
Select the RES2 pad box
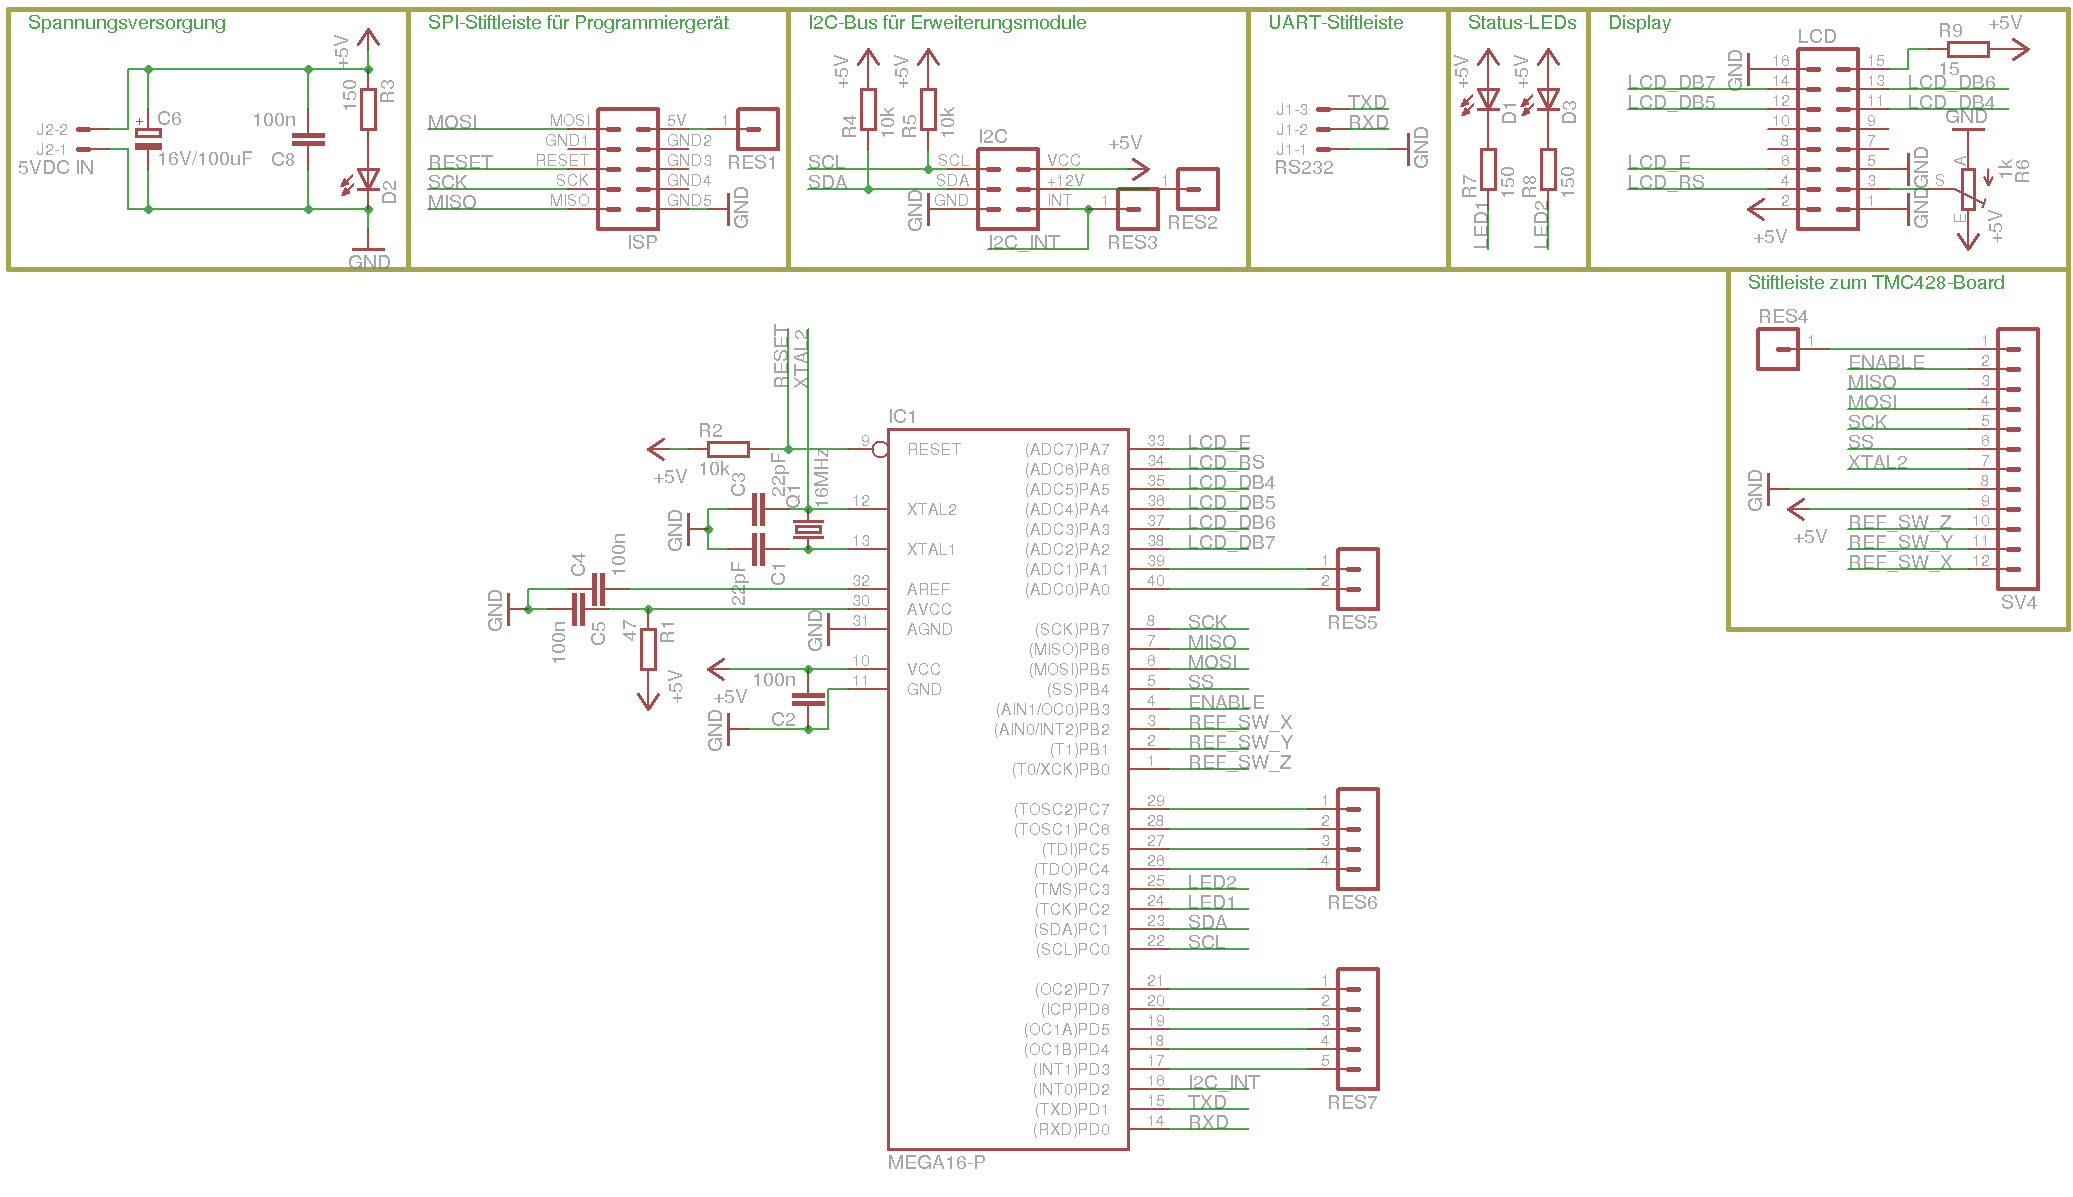[x=1197, y=189]
